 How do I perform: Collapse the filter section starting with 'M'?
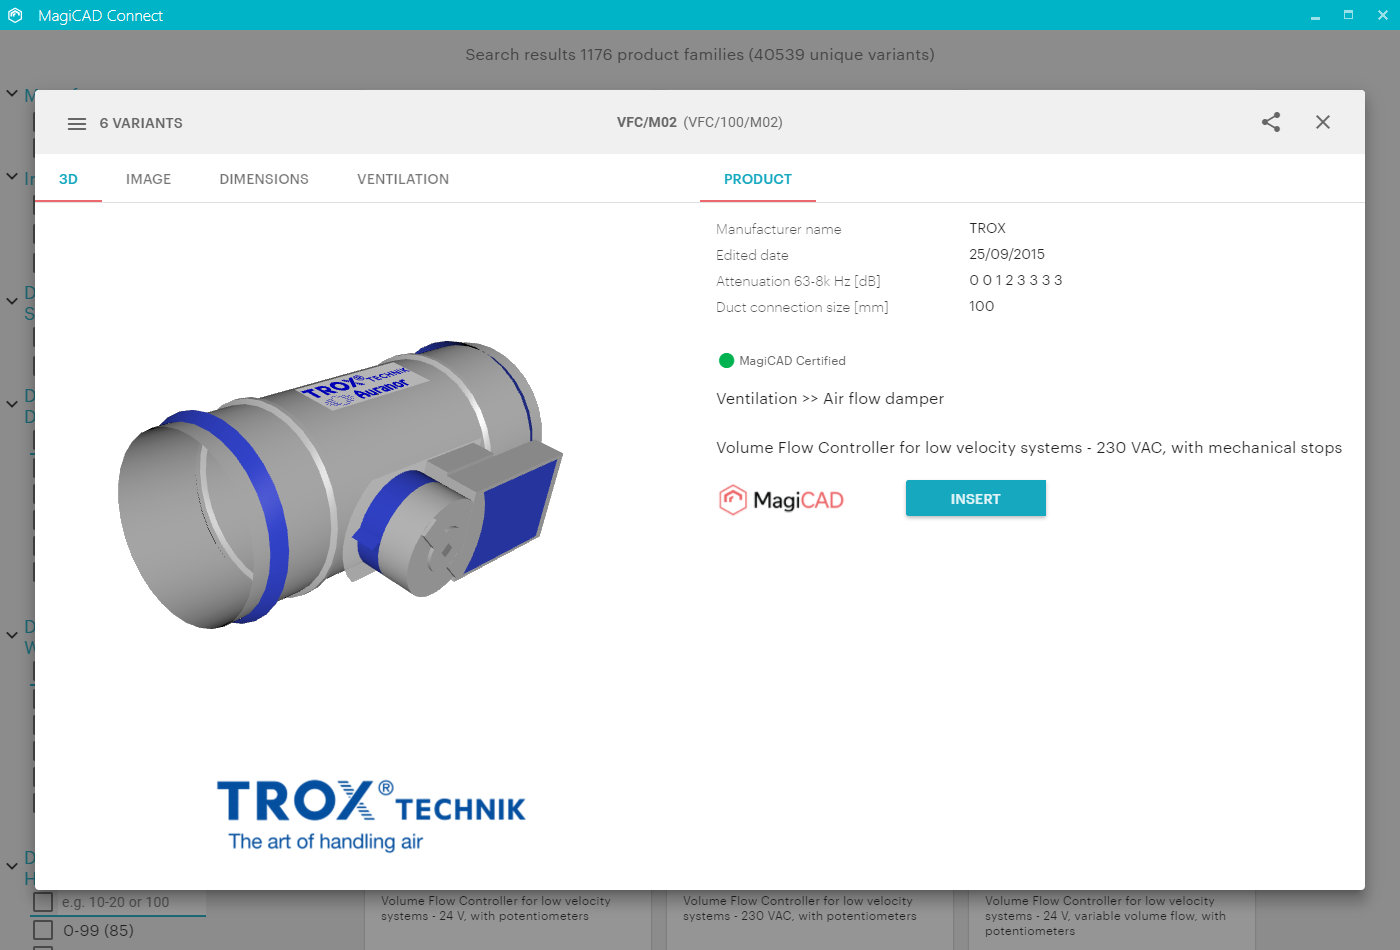tap(12, 94)
